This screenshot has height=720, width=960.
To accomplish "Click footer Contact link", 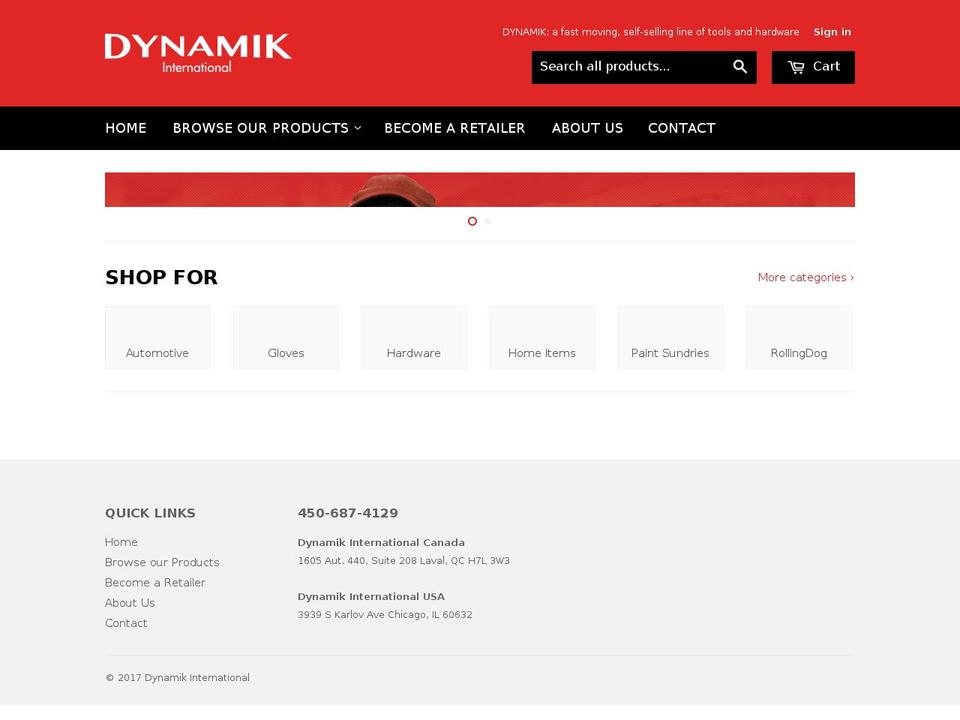I will pos(126,623).
